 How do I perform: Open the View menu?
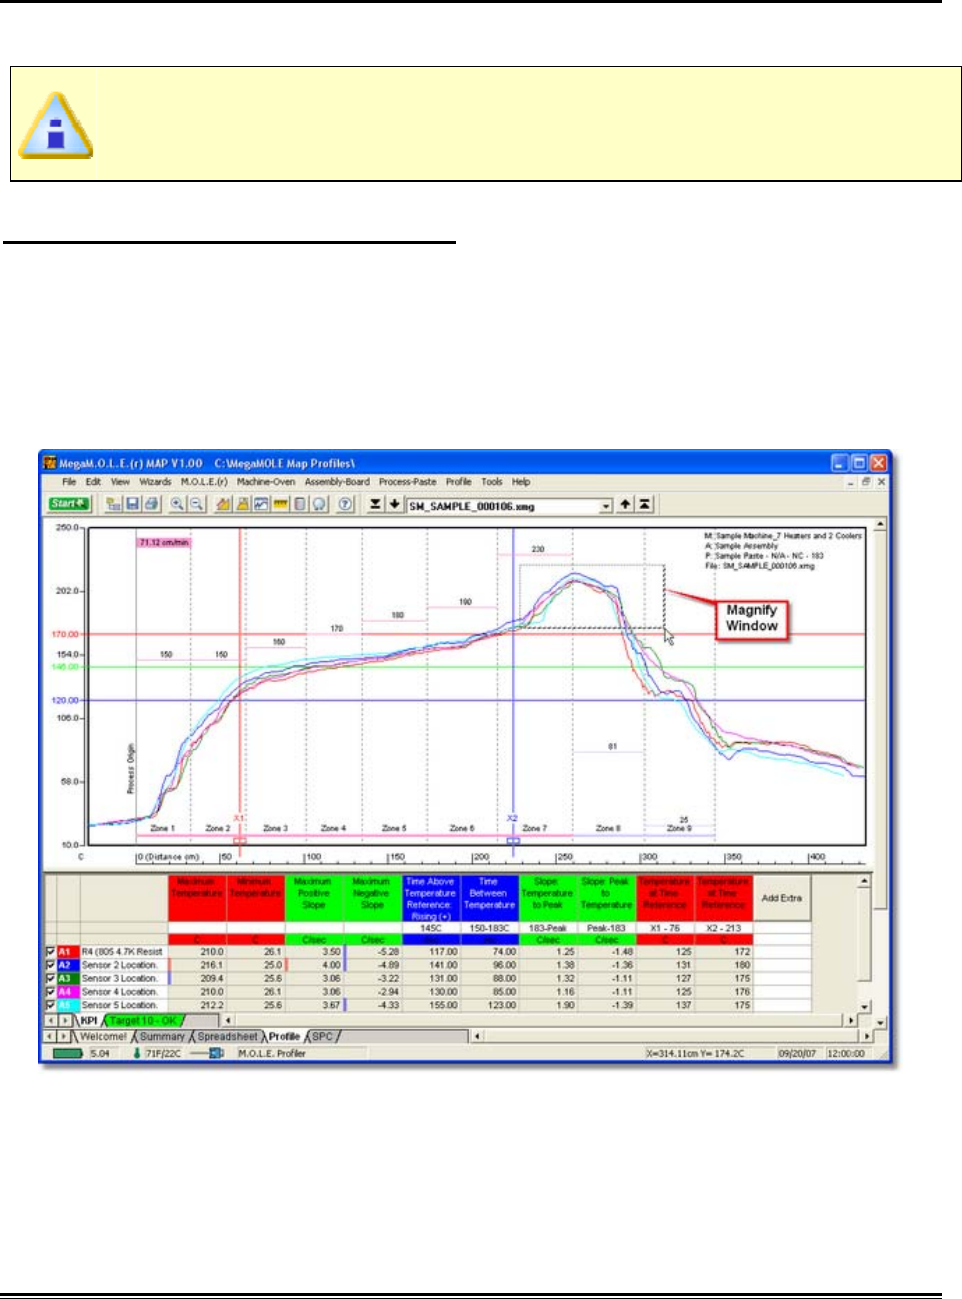(x=120, y=482)
